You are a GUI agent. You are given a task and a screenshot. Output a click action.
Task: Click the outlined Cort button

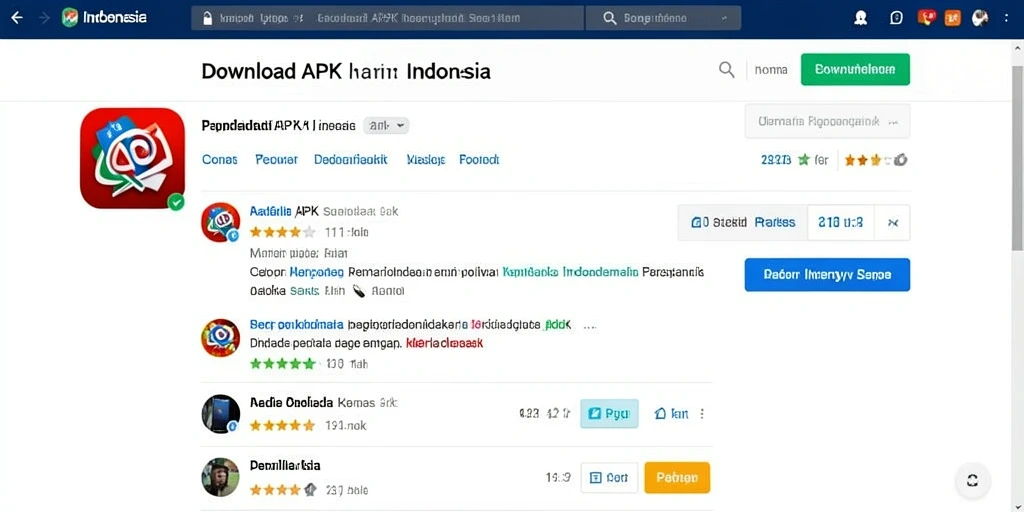click(x=609, y=477)
